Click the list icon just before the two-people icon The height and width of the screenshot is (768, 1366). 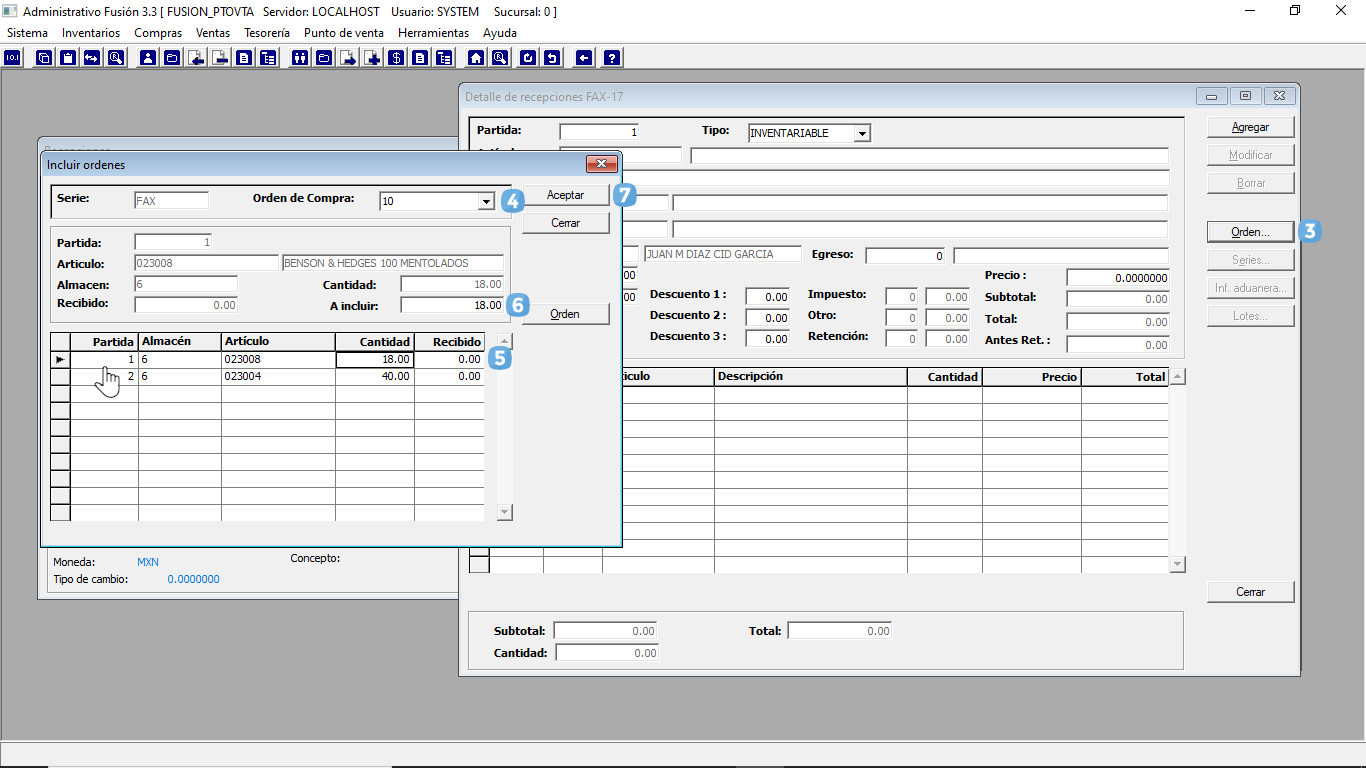[x=268, y=57]
